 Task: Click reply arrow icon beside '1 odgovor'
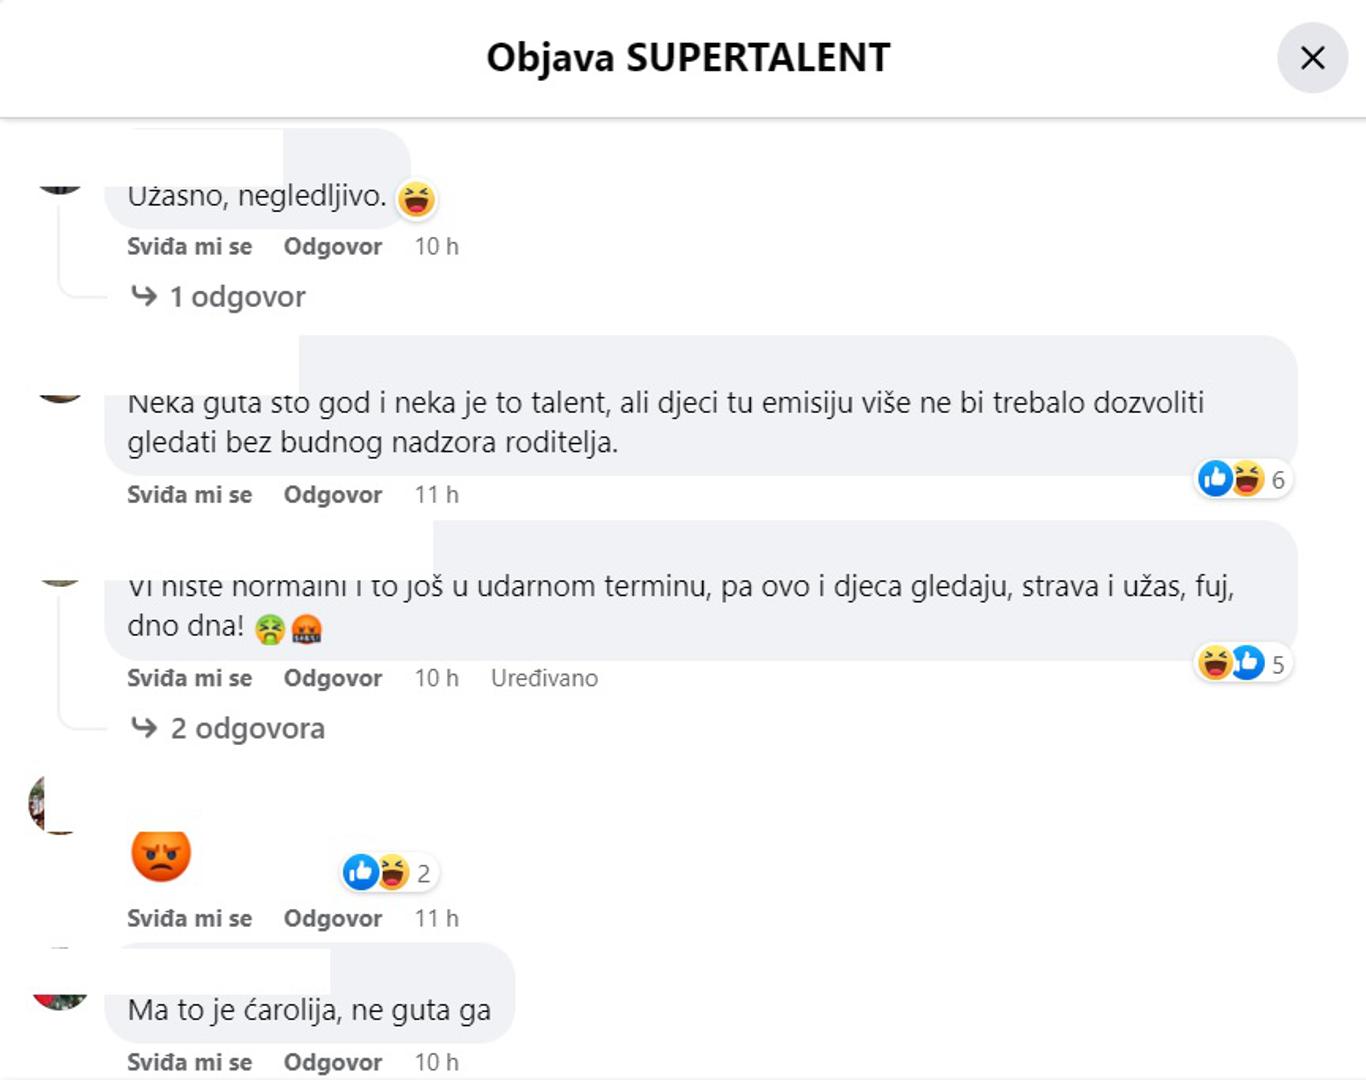pos(144,296)
